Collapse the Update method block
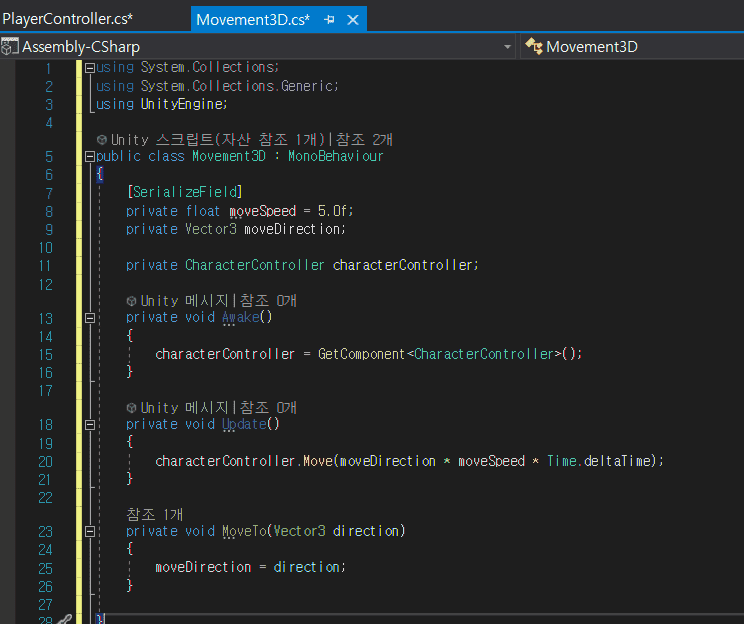The height and width of the screenshot is (624, 744). (90, 425)
